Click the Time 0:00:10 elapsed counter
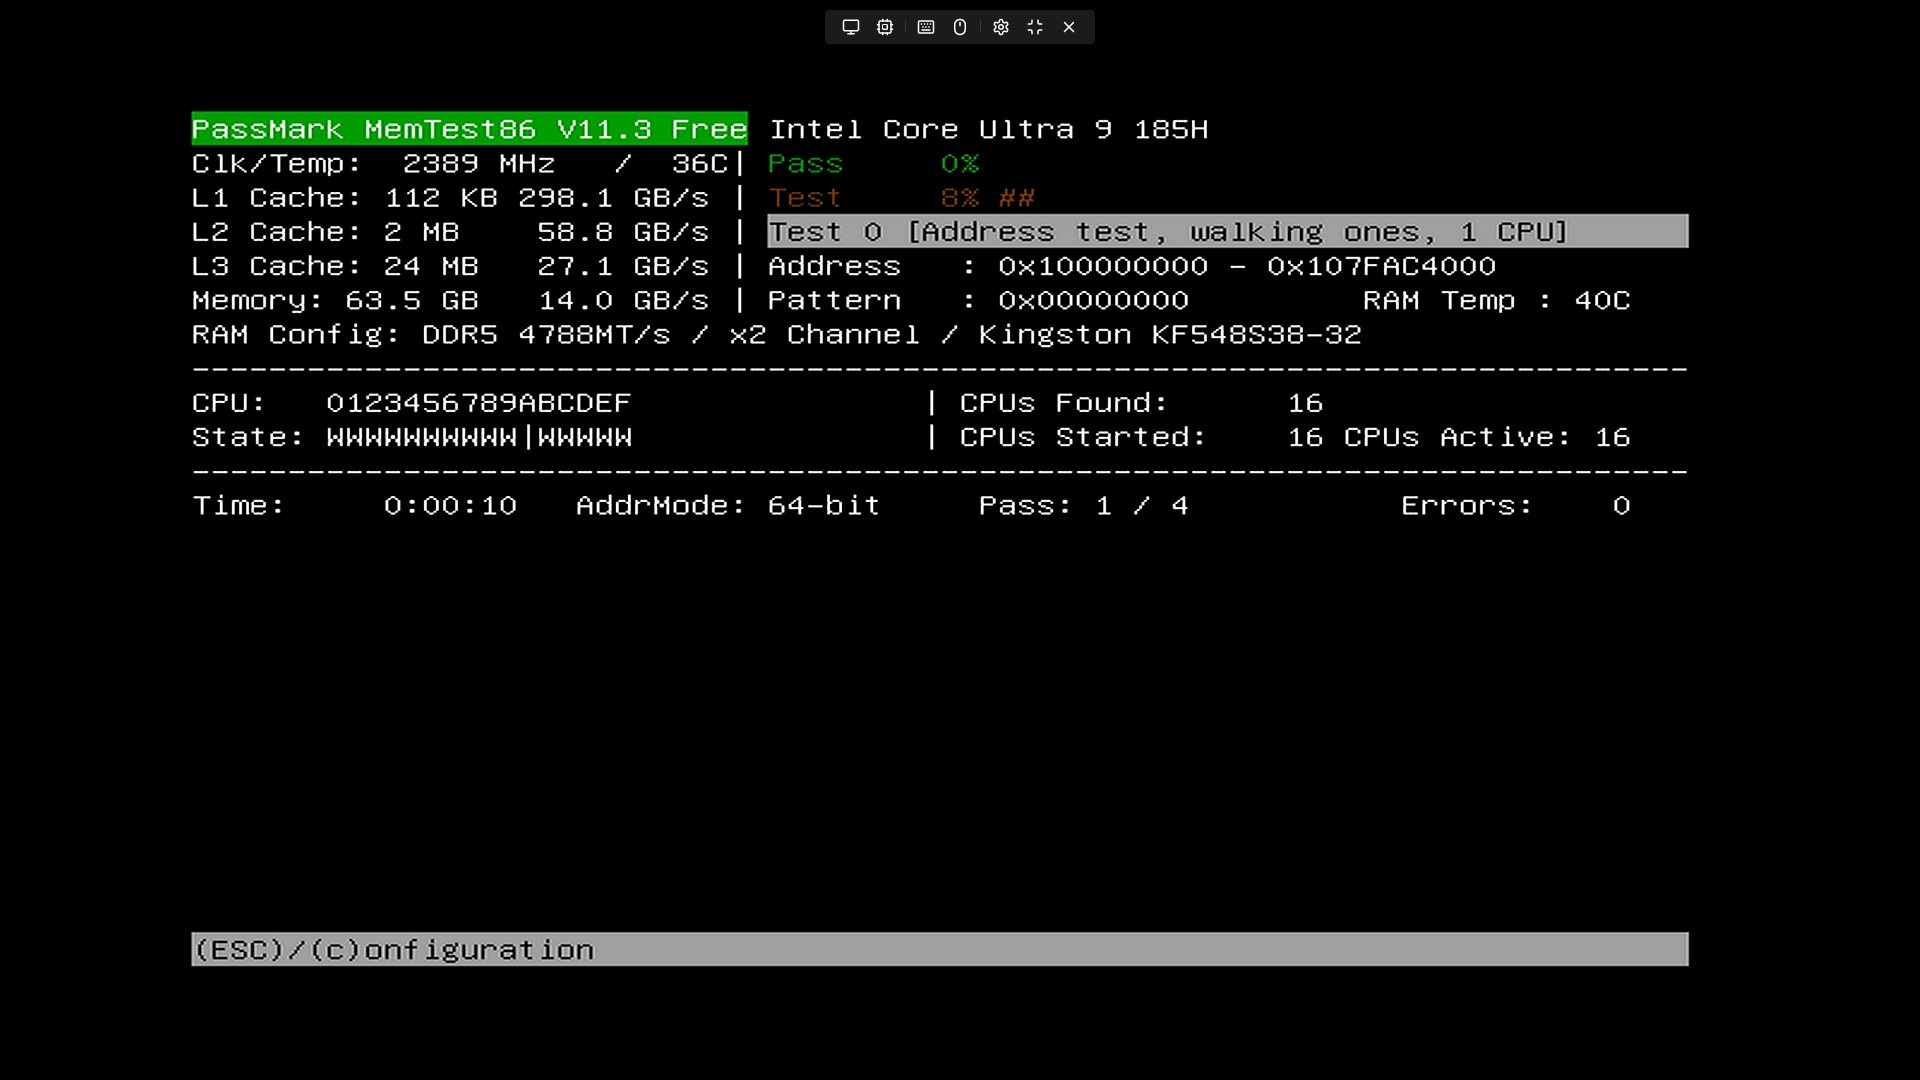Screen dimensions: 1920x1080 click(x=355, y=506)
